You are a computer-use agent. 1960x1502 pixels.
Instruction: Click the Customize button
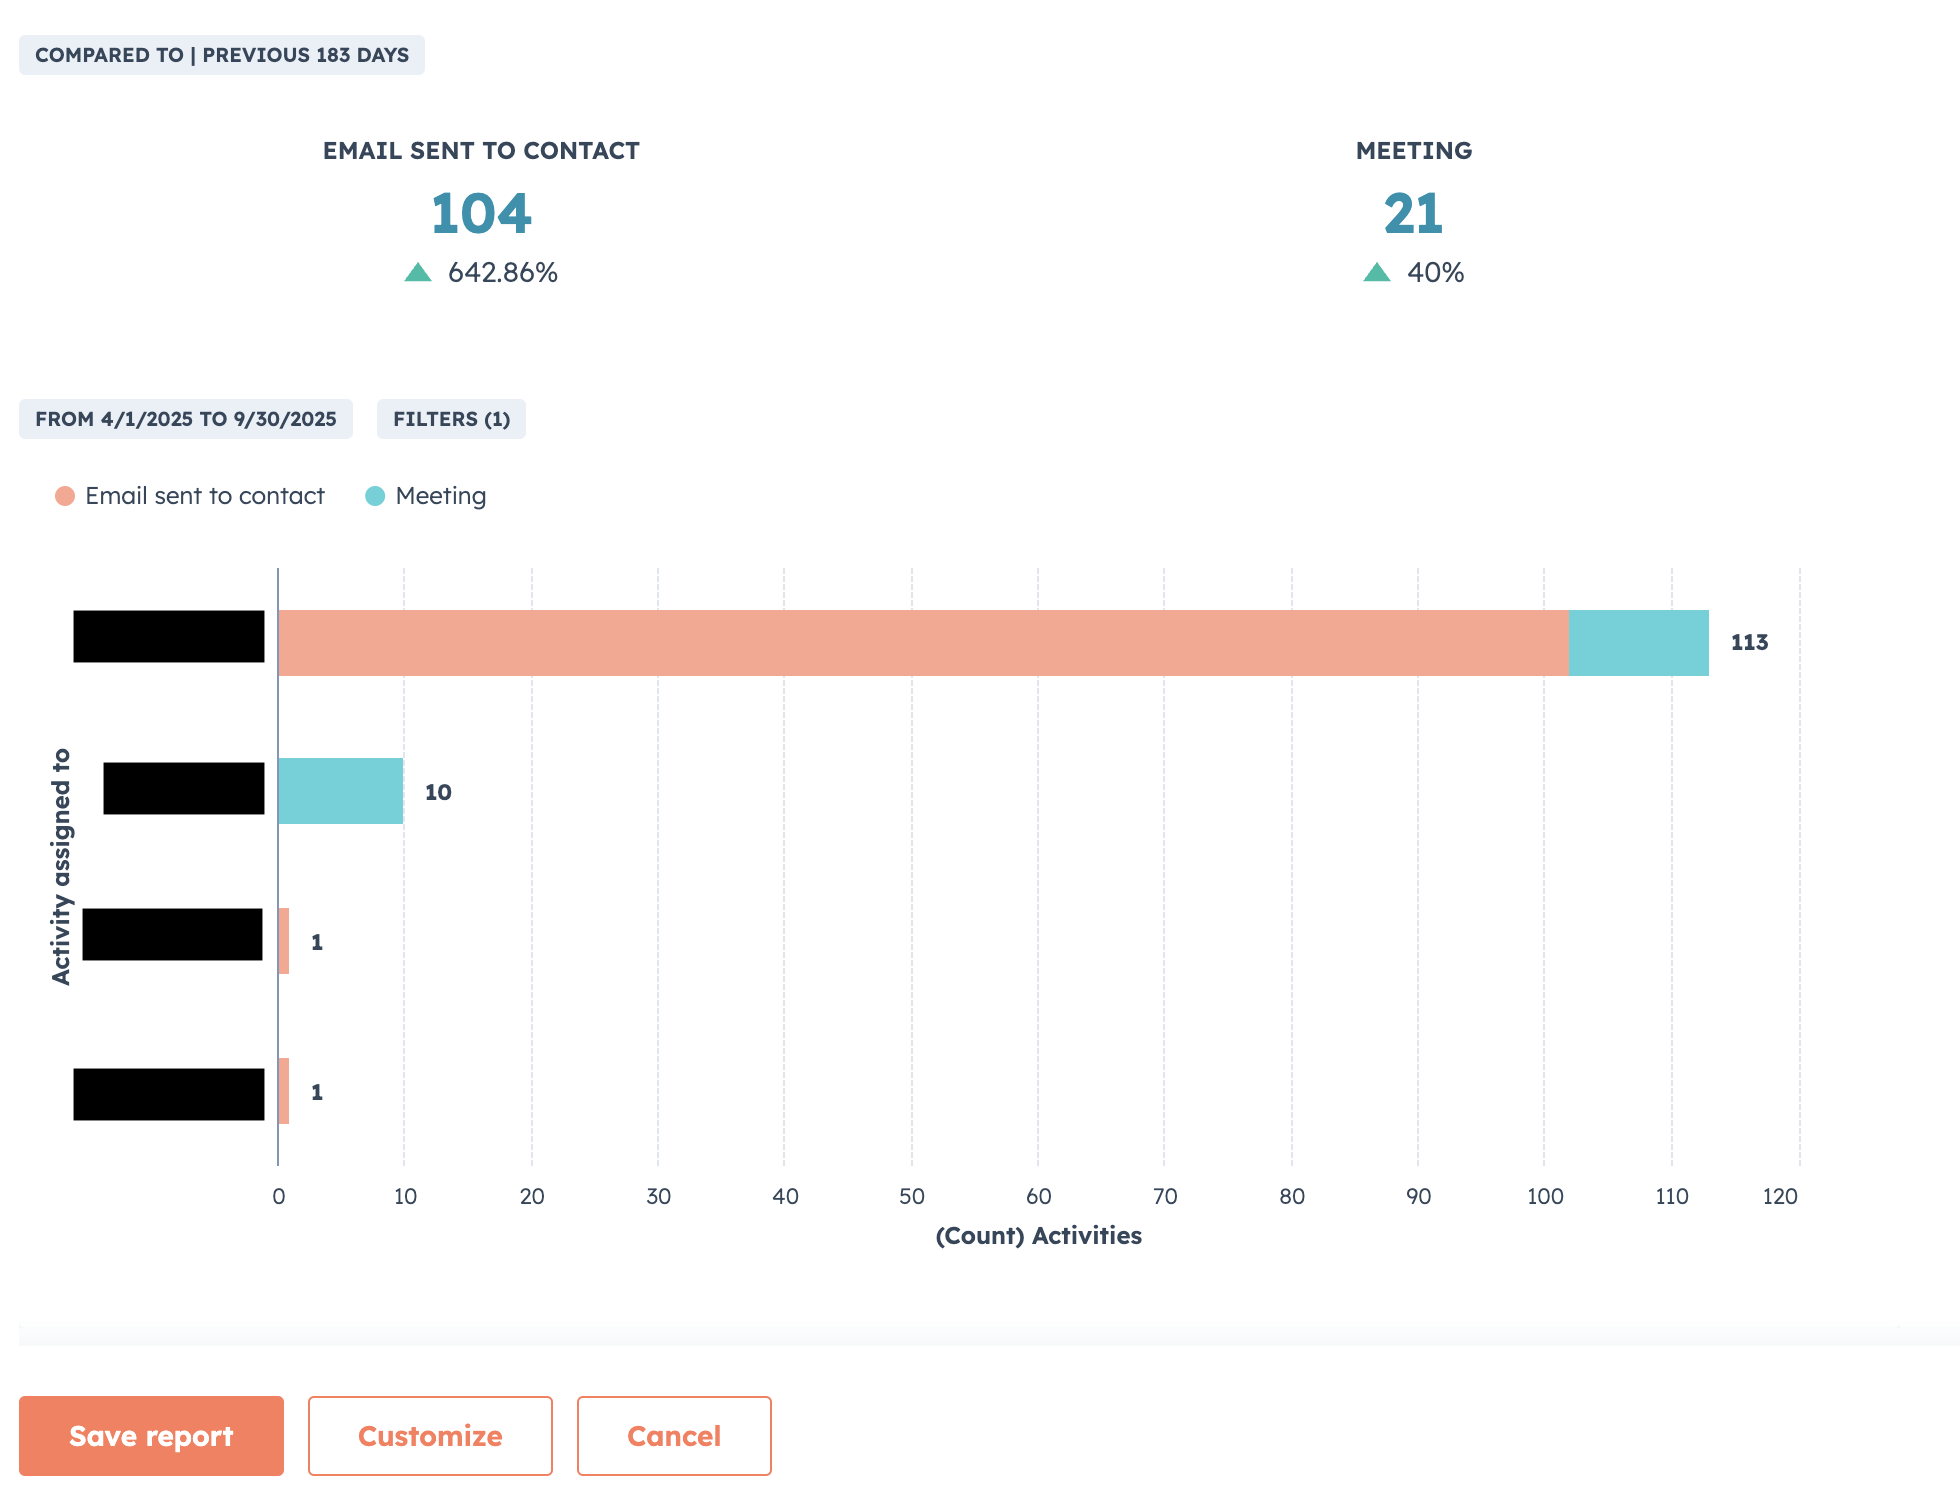430,1435
